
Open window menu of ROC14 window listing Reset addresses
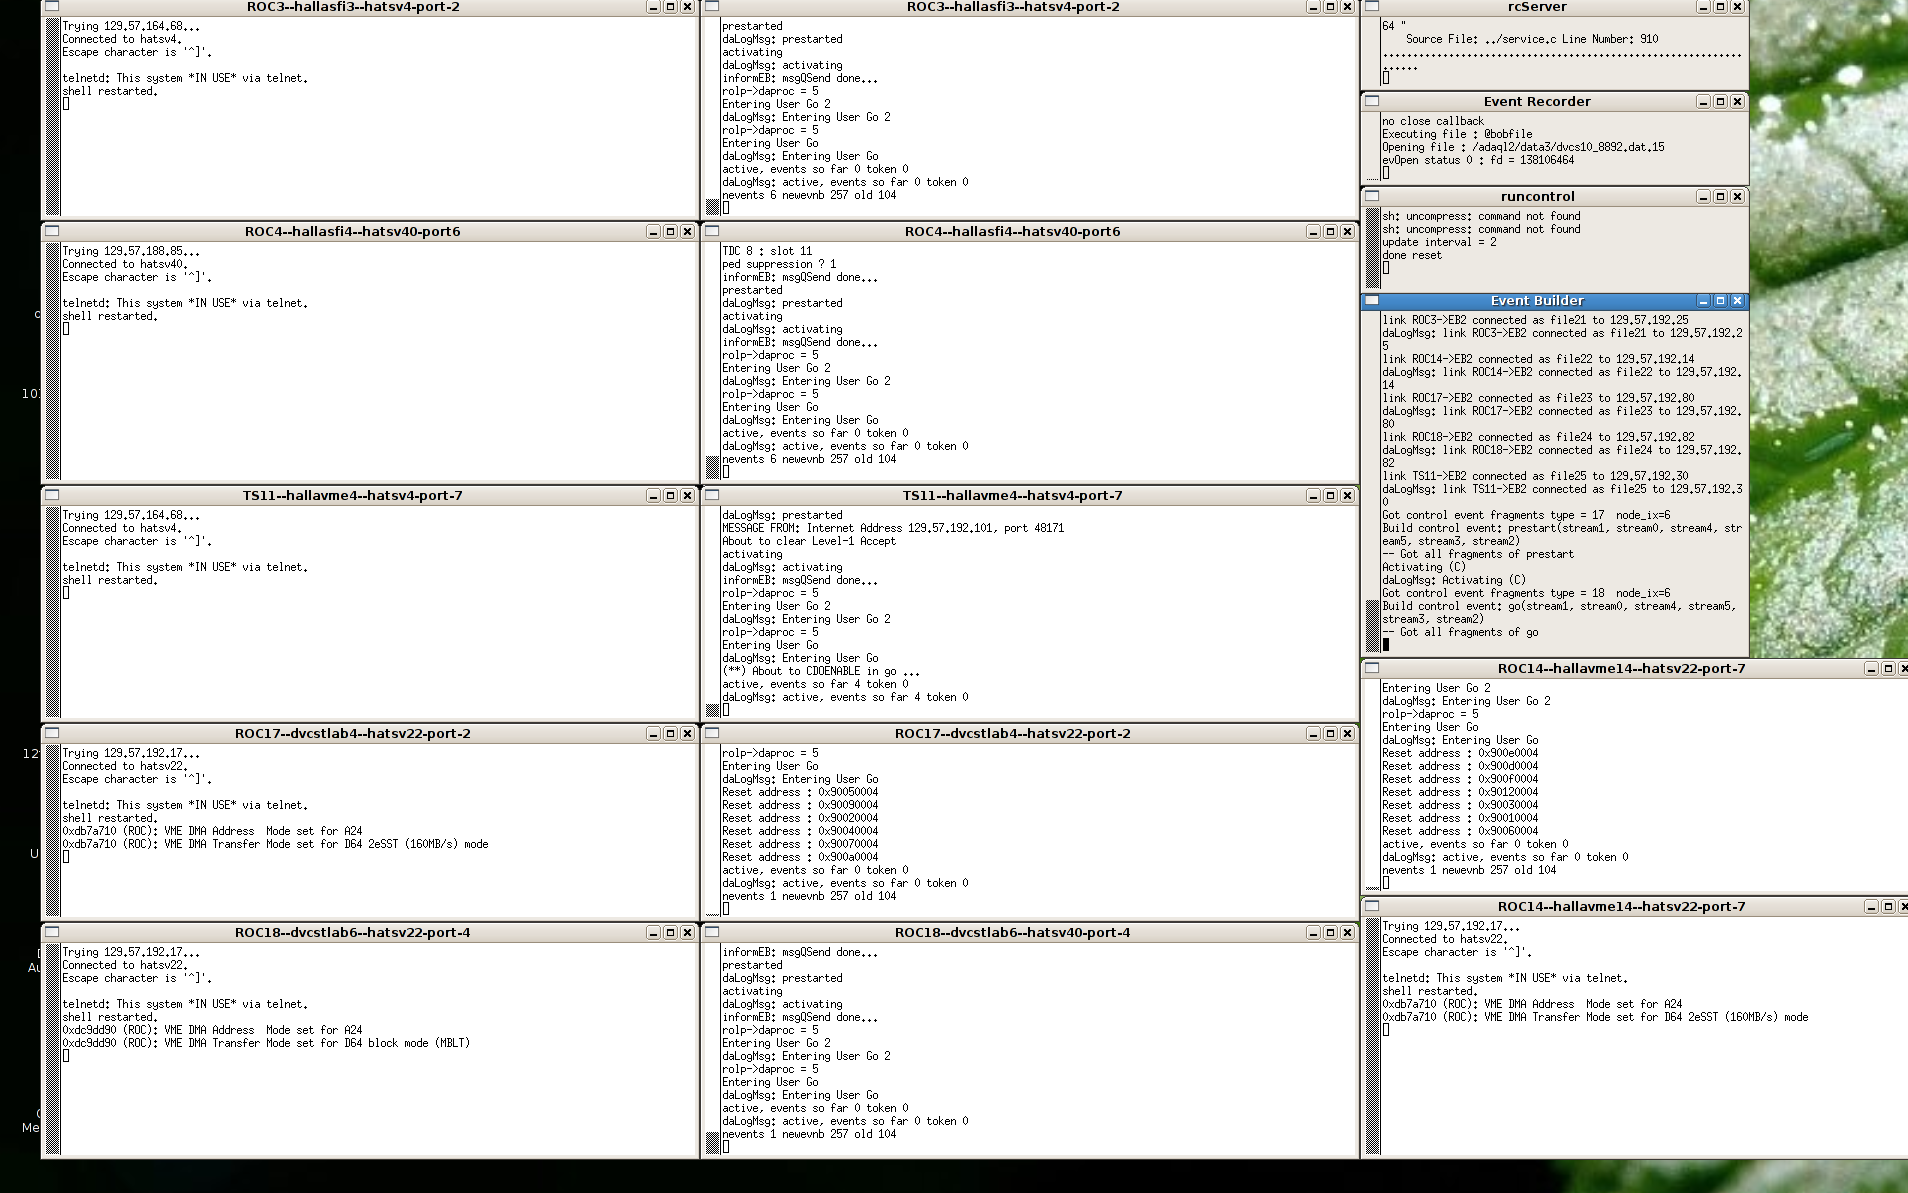pos(1372,668)
